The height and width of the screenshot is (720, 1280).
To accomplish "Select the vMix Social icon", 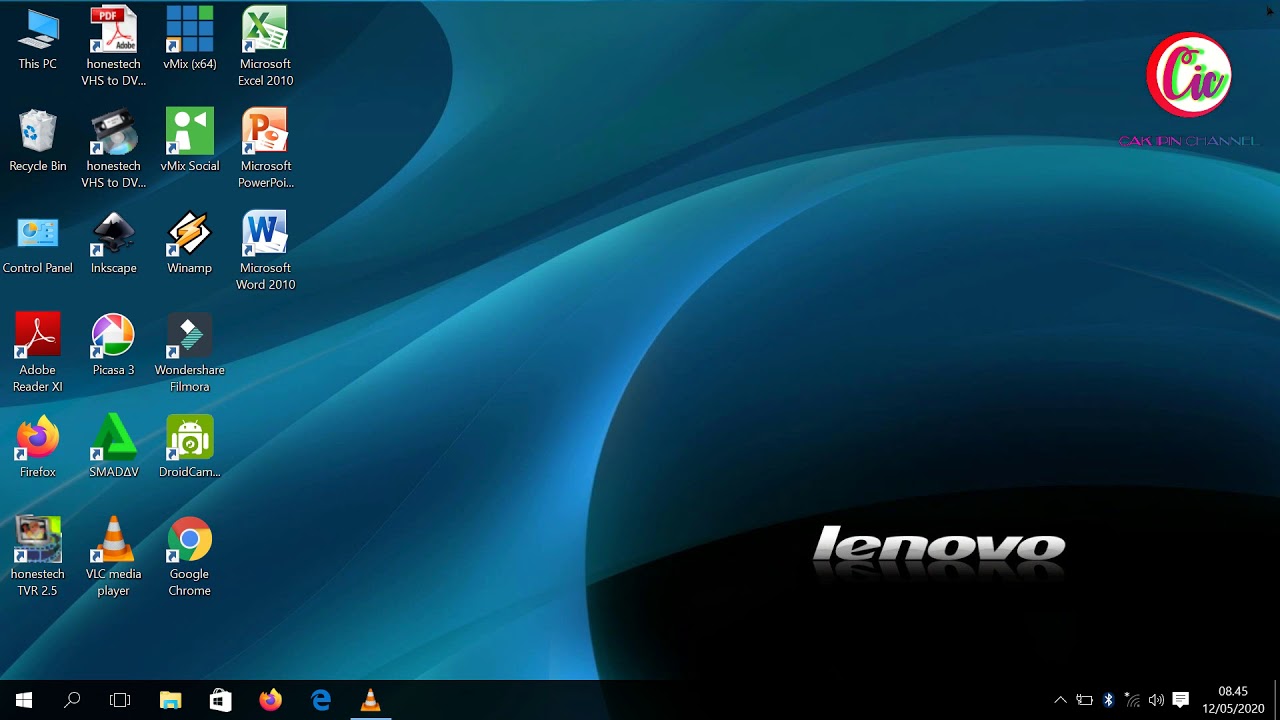I will [190, 142].
